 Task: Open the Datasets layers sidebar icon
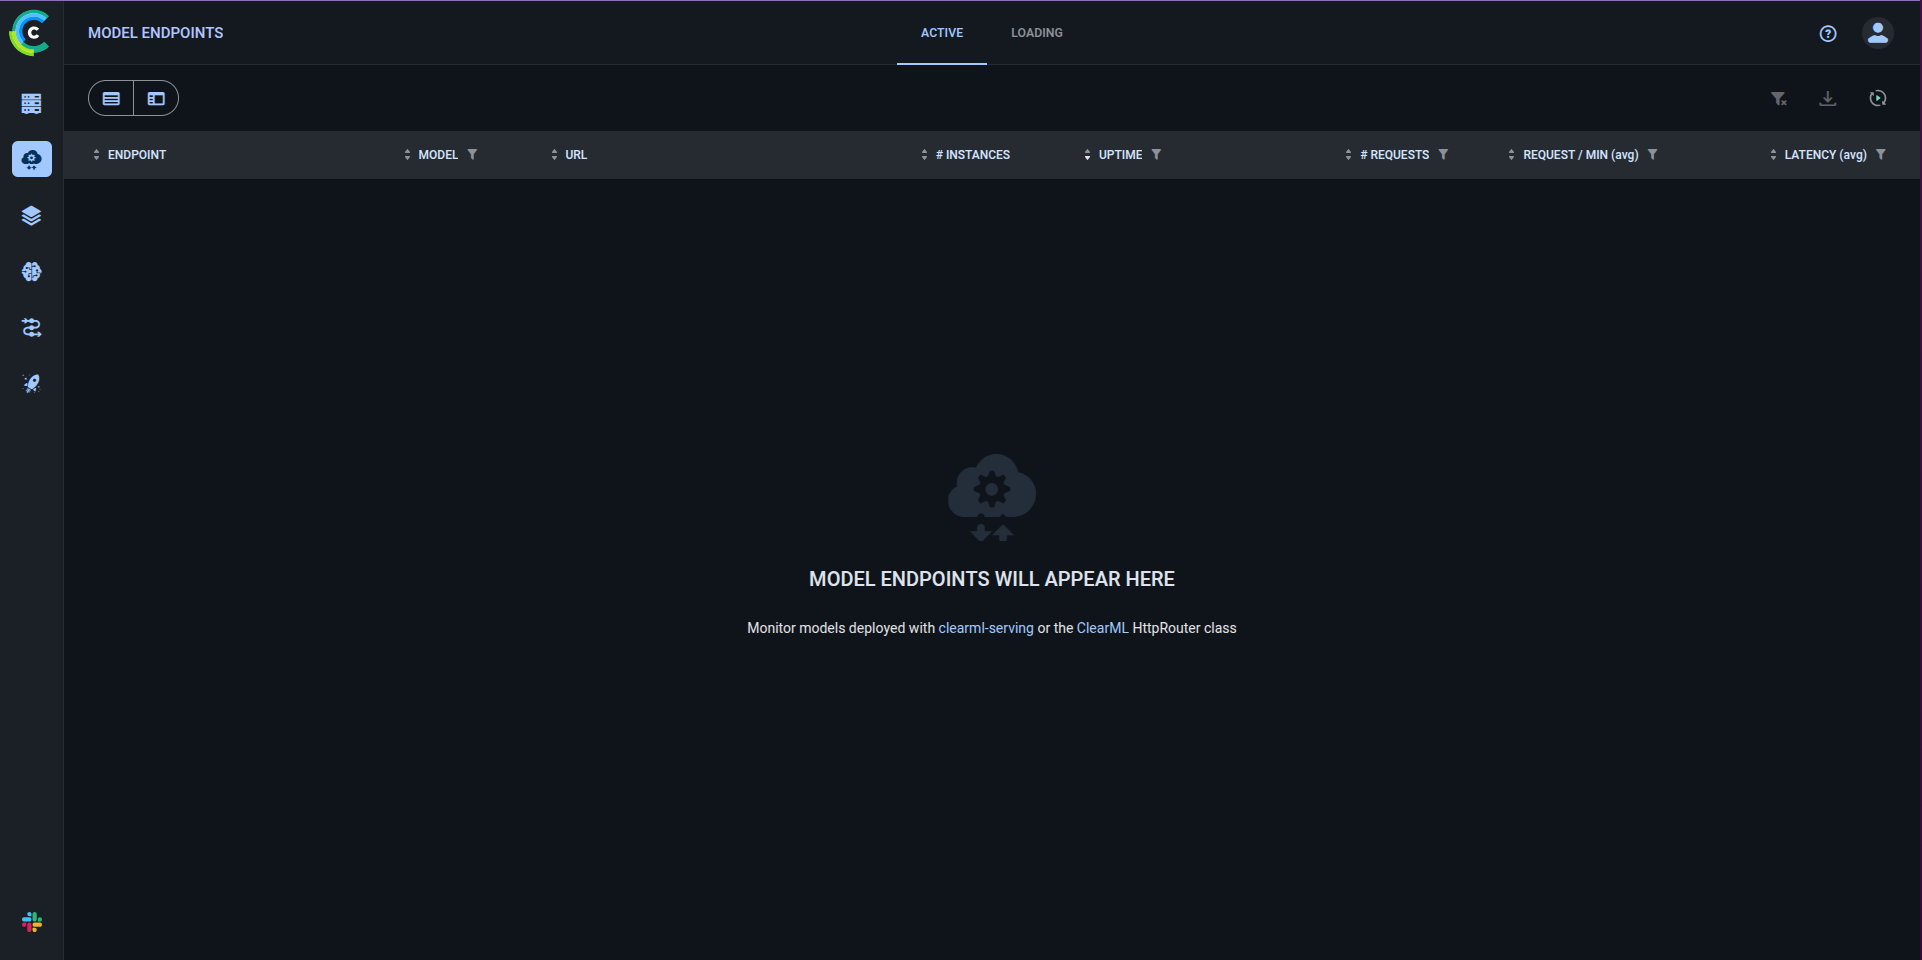(x=32, y=215)
